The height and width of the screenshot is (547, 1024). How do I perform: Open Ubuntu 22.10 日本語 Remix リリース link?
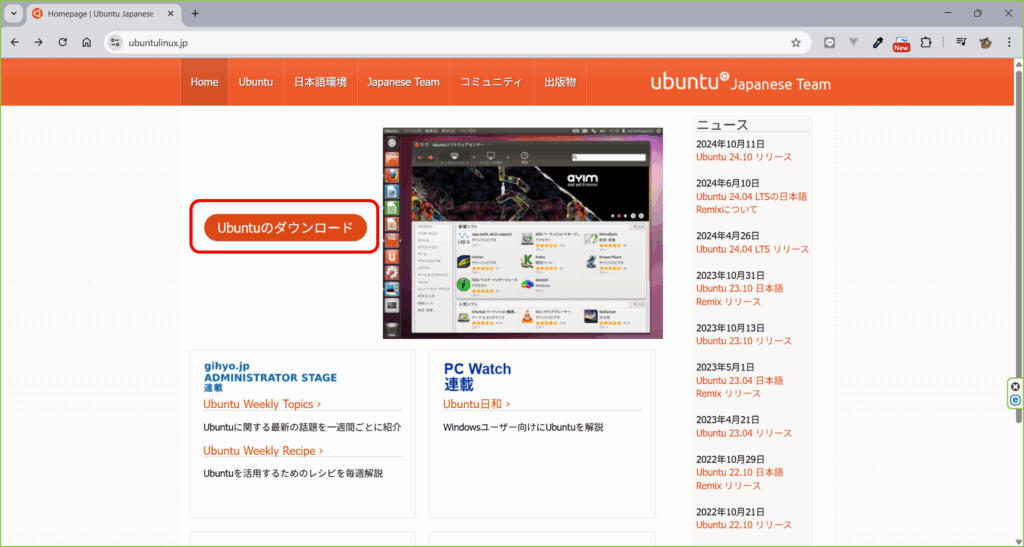point(739,479)
